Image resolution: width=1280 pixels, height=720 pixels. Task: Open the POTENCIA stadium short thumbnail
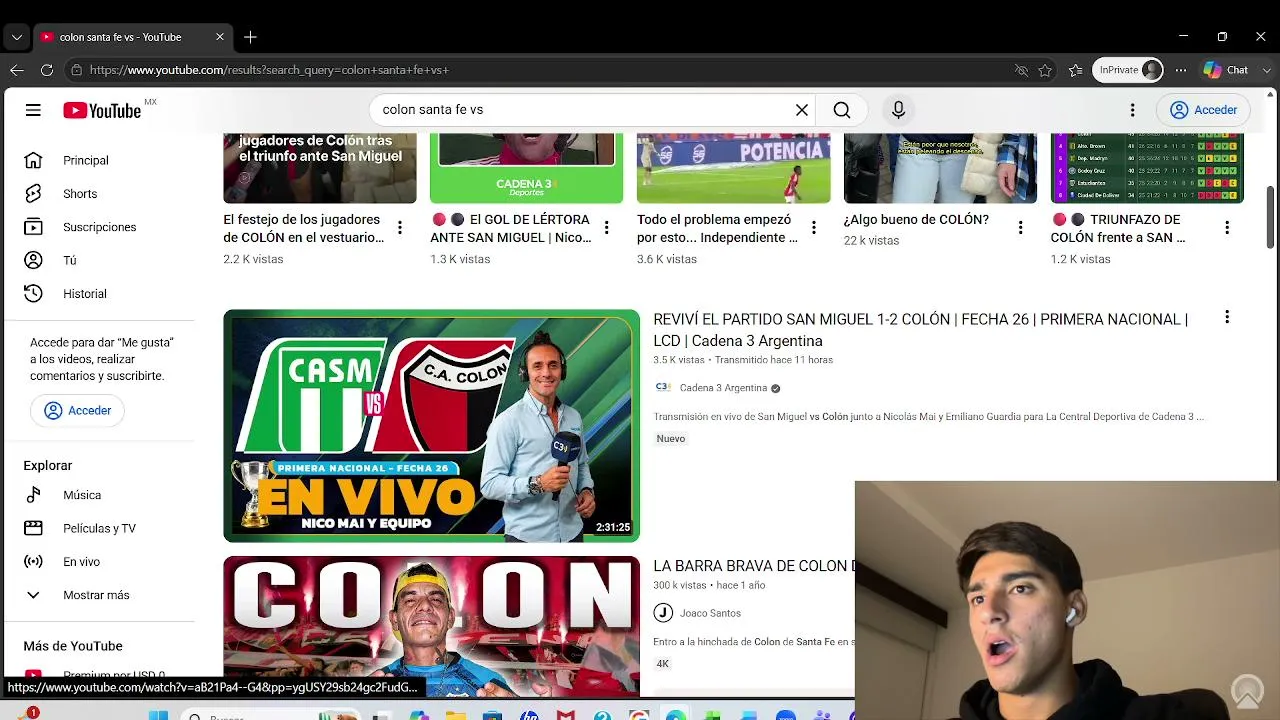click(733, 168)
